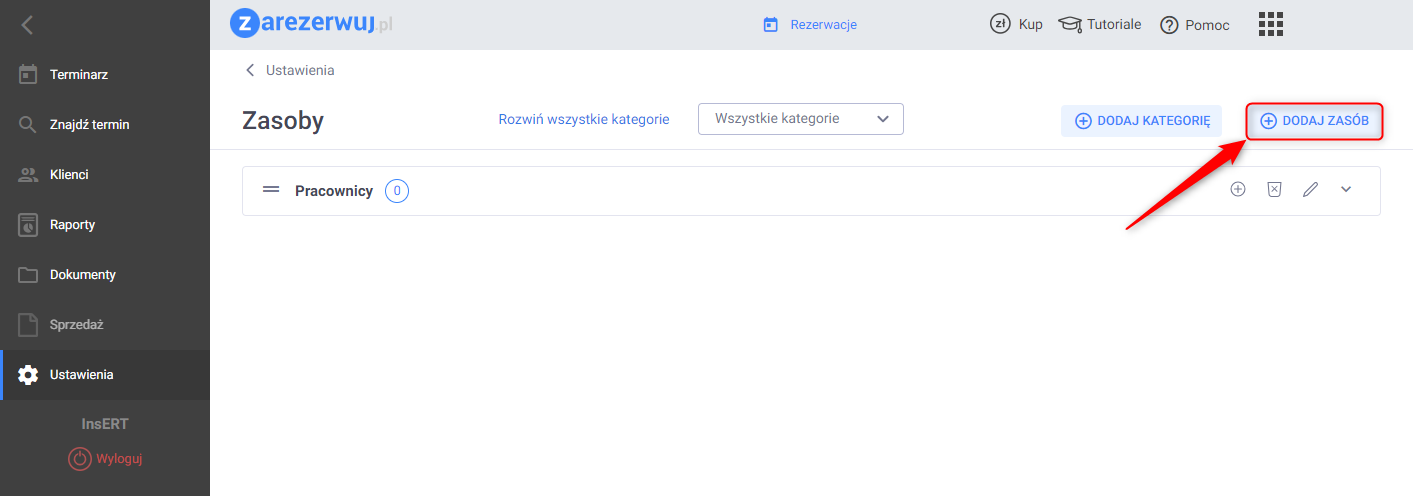Viewport: 1413px width, 496px height.
Task: Click Rozwiń wszystkie kategorie link
Action: 584,119
